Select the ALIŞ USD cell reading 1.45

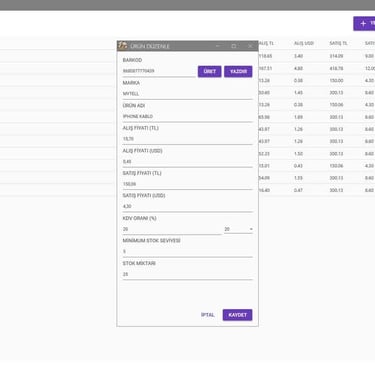pyautogui.click(x=298, y=93)
